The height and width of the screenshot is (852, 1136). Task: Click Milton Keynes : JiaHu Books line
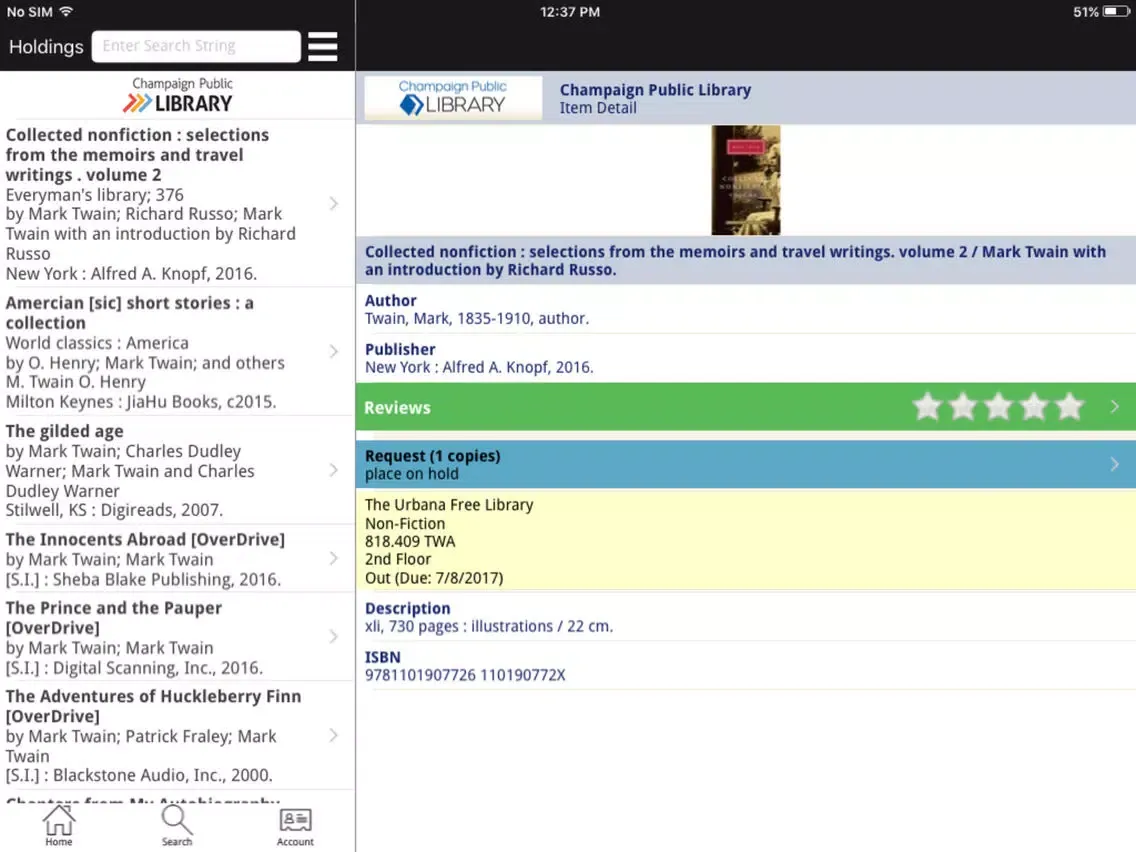[x=141, y=402]
